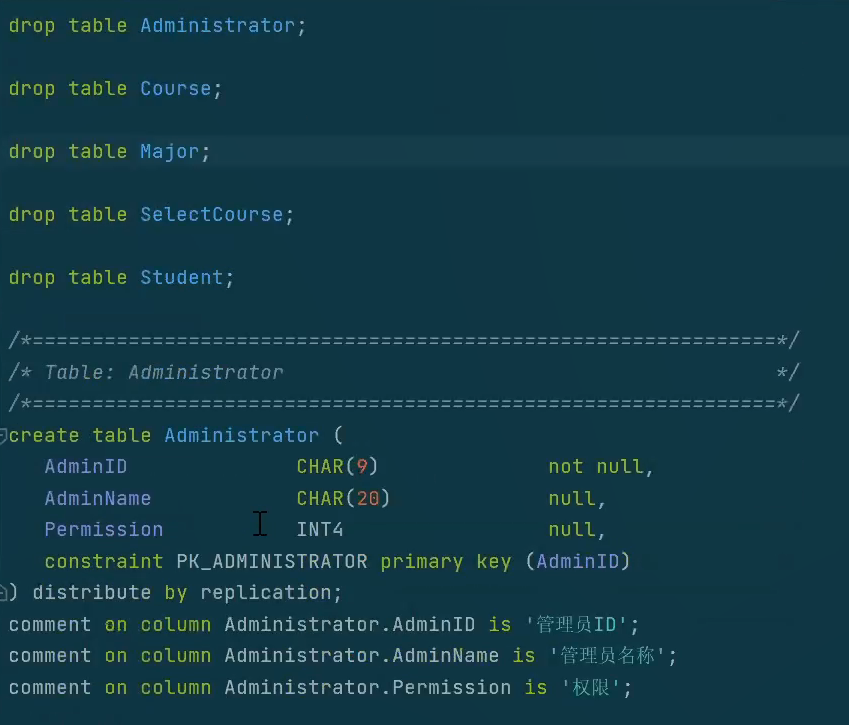Collapse the create table Administrator fold marker

[x=4, y=436]
